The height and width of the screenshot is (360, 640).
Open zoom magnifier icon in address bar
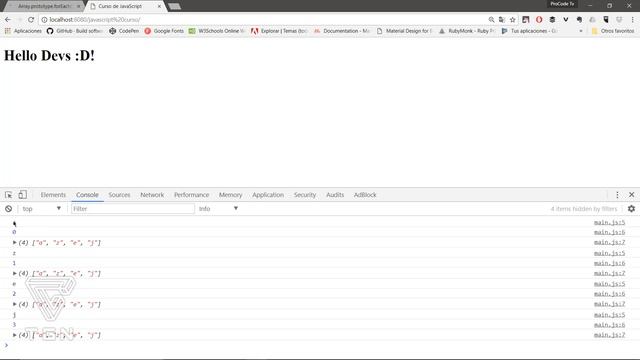pos(491,20)
